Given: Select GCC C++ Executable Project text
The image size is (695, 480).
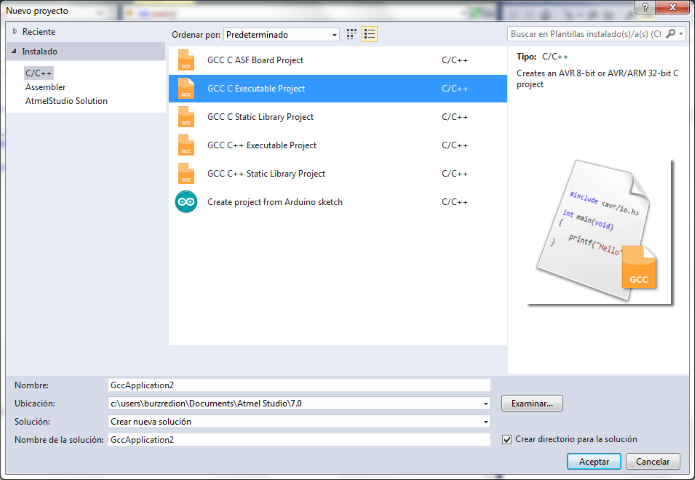Looking at the screenshot, I should point(262,145).
